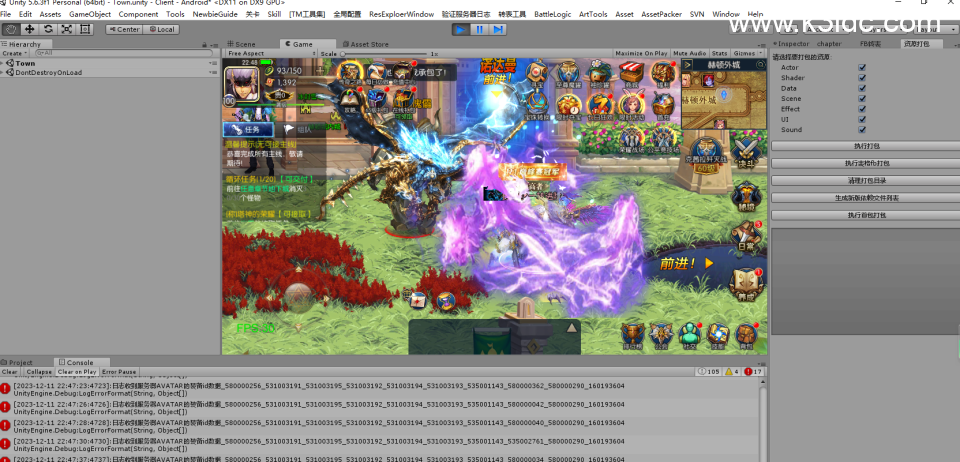Open the Tools menu
Screen dimensions: 960x462
coord(175,14)
